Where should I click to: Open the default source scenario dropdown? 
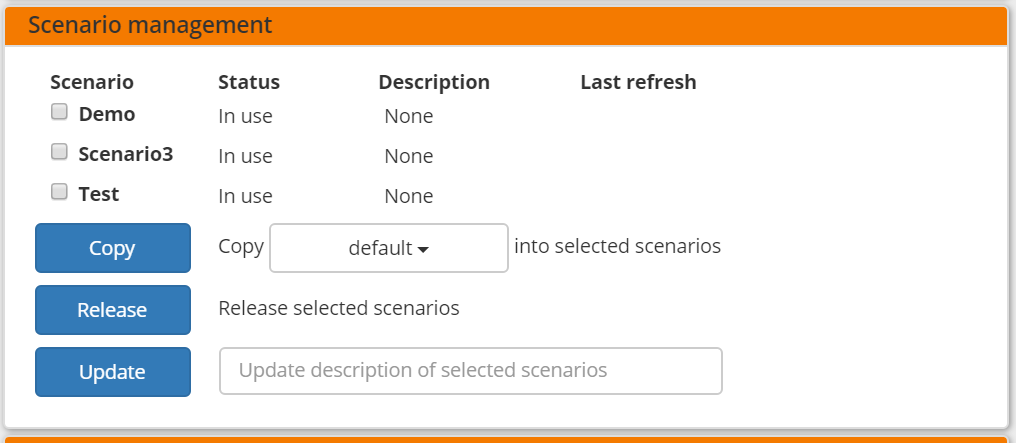point(389,248)
